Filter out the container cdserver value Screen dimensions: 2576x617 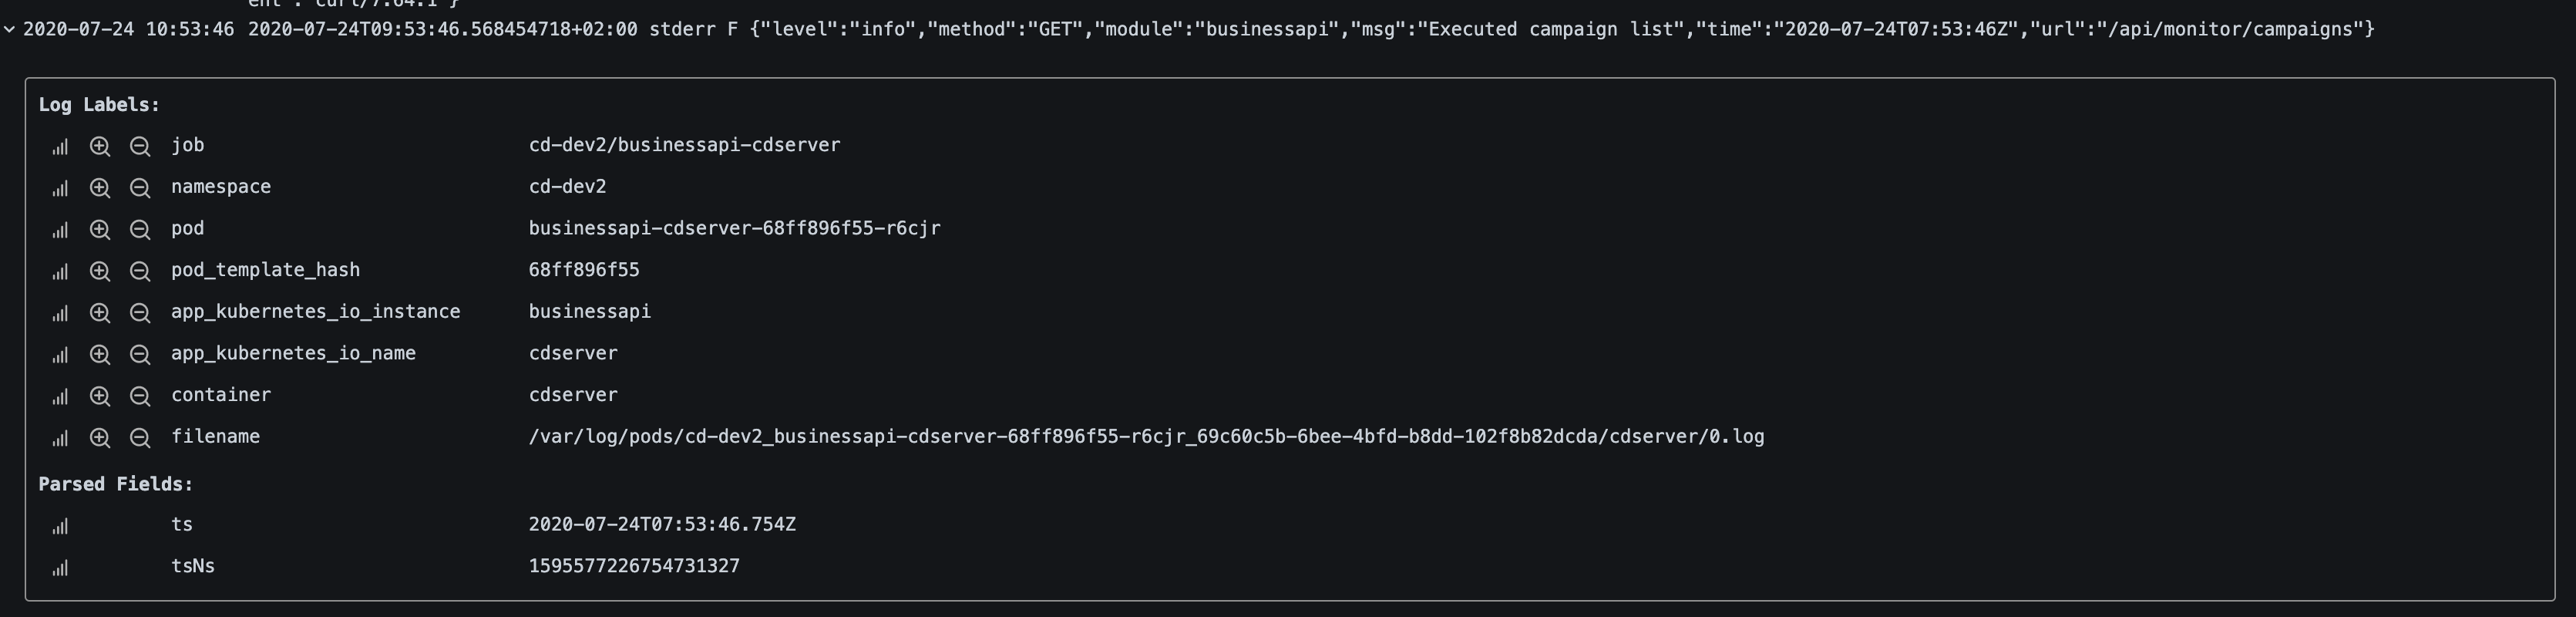(x=139, y=396)
